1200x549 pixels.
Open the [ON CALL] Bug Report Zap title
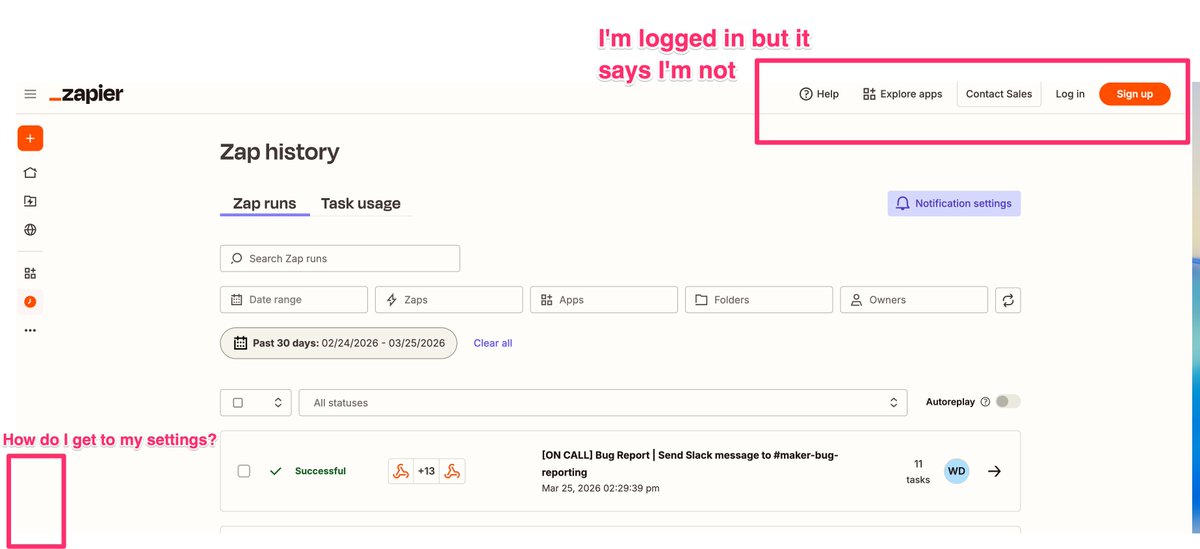(x=690, y=463)
